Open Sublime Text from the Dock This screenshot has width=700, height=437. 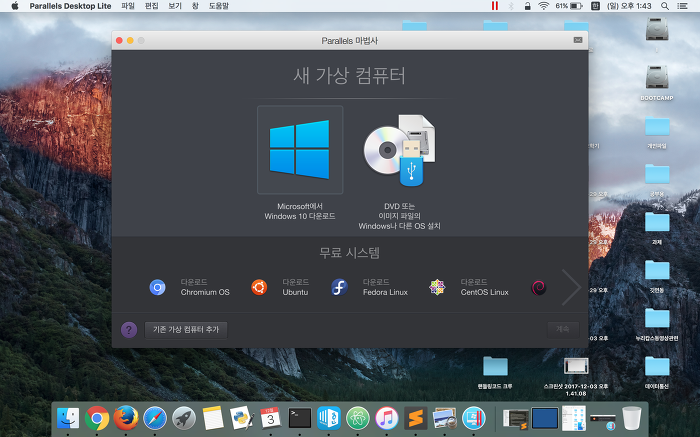pyautogui.click(x=416, y=419)
